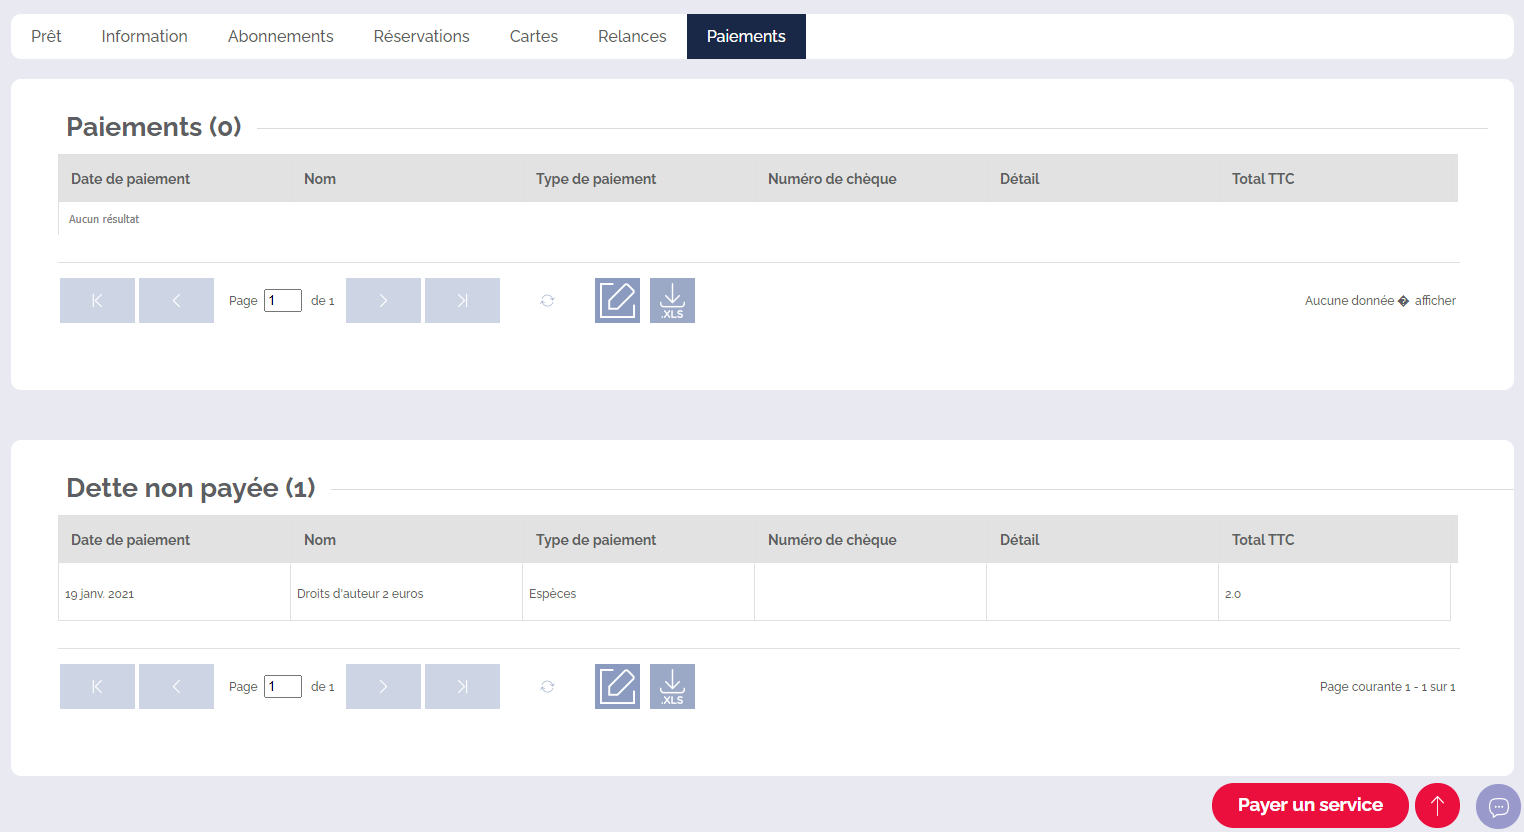Switch to the Relances tab
Viewport: 1524px width, 832px height.
(x=632, y=36)
